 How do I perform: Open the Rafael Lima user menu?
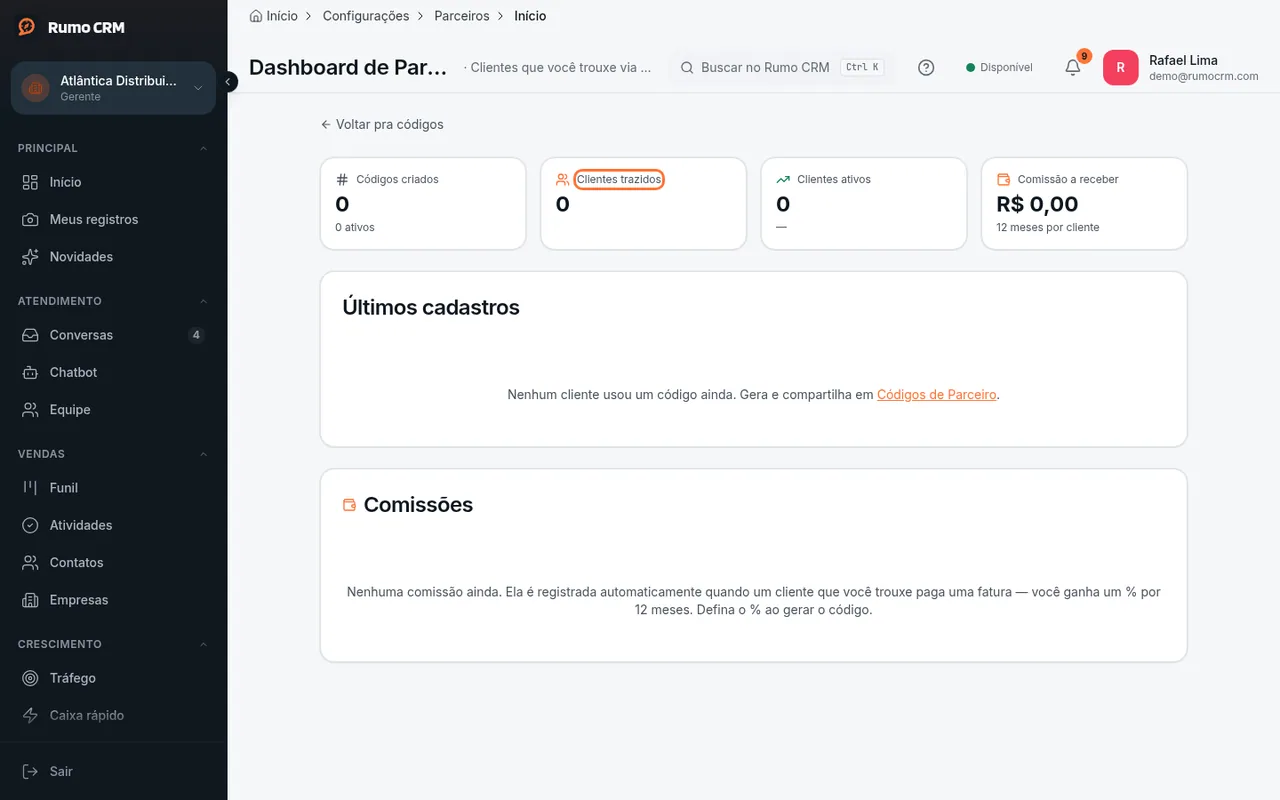point(1182,67)
